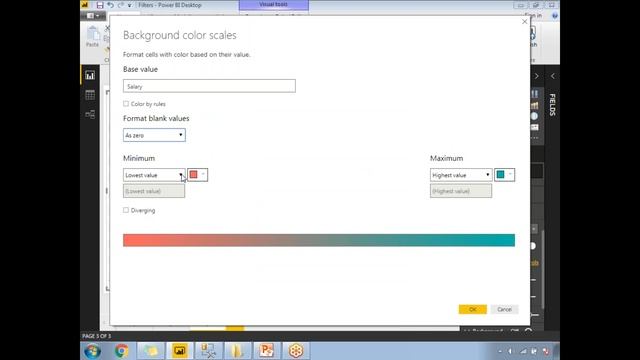Screen dimensions: 640x360
Task: Open the Snipping Tool taskbar icon
Action: coord(209,351)
